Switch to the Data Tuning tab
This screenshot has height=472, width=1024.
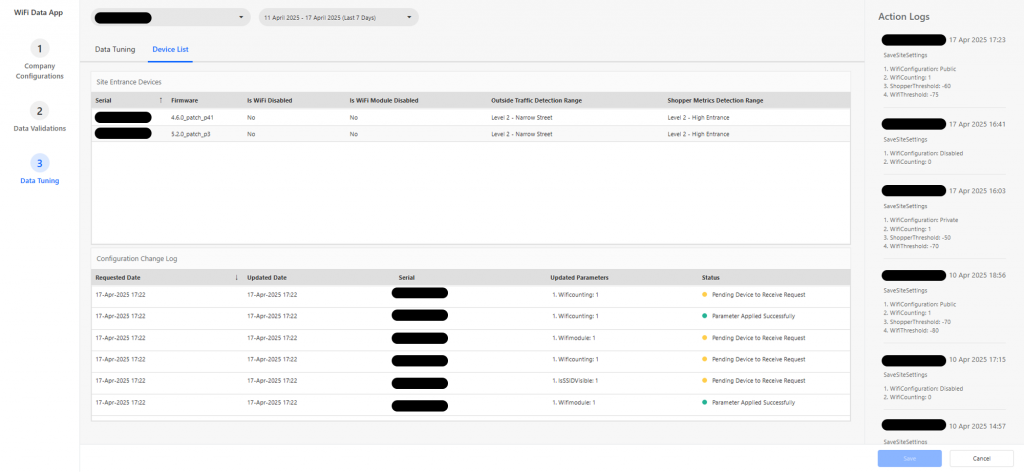[x=115, y=48]
